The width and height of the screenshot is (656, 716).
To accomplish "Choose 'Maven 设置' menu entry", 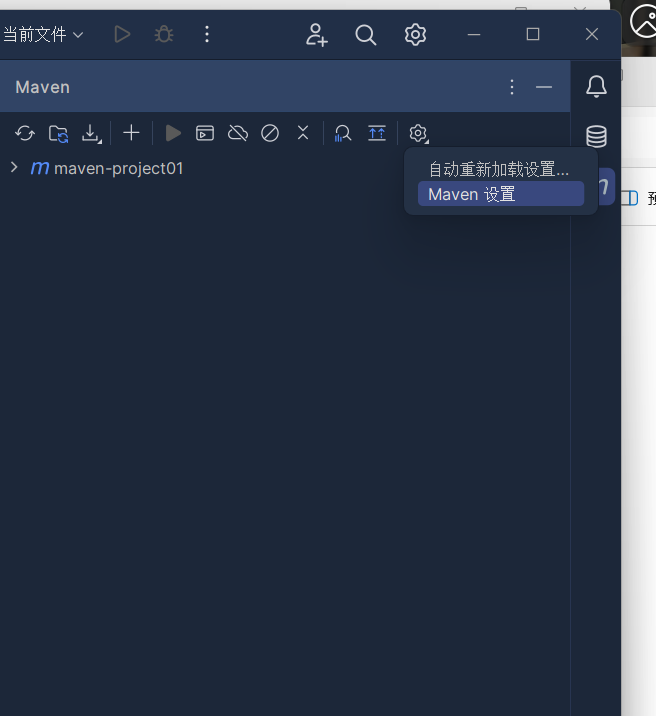I will [x=501, y=194].
